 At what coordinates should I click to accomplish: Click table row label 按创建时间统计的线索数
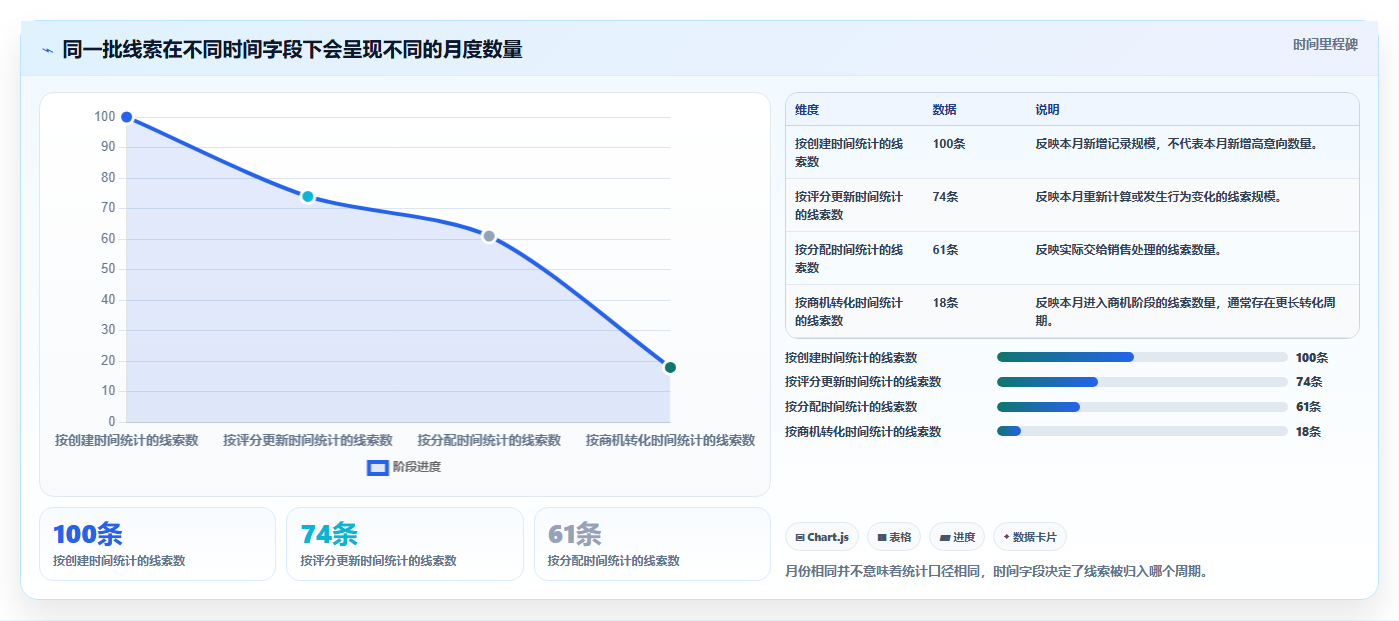[849, 152]
